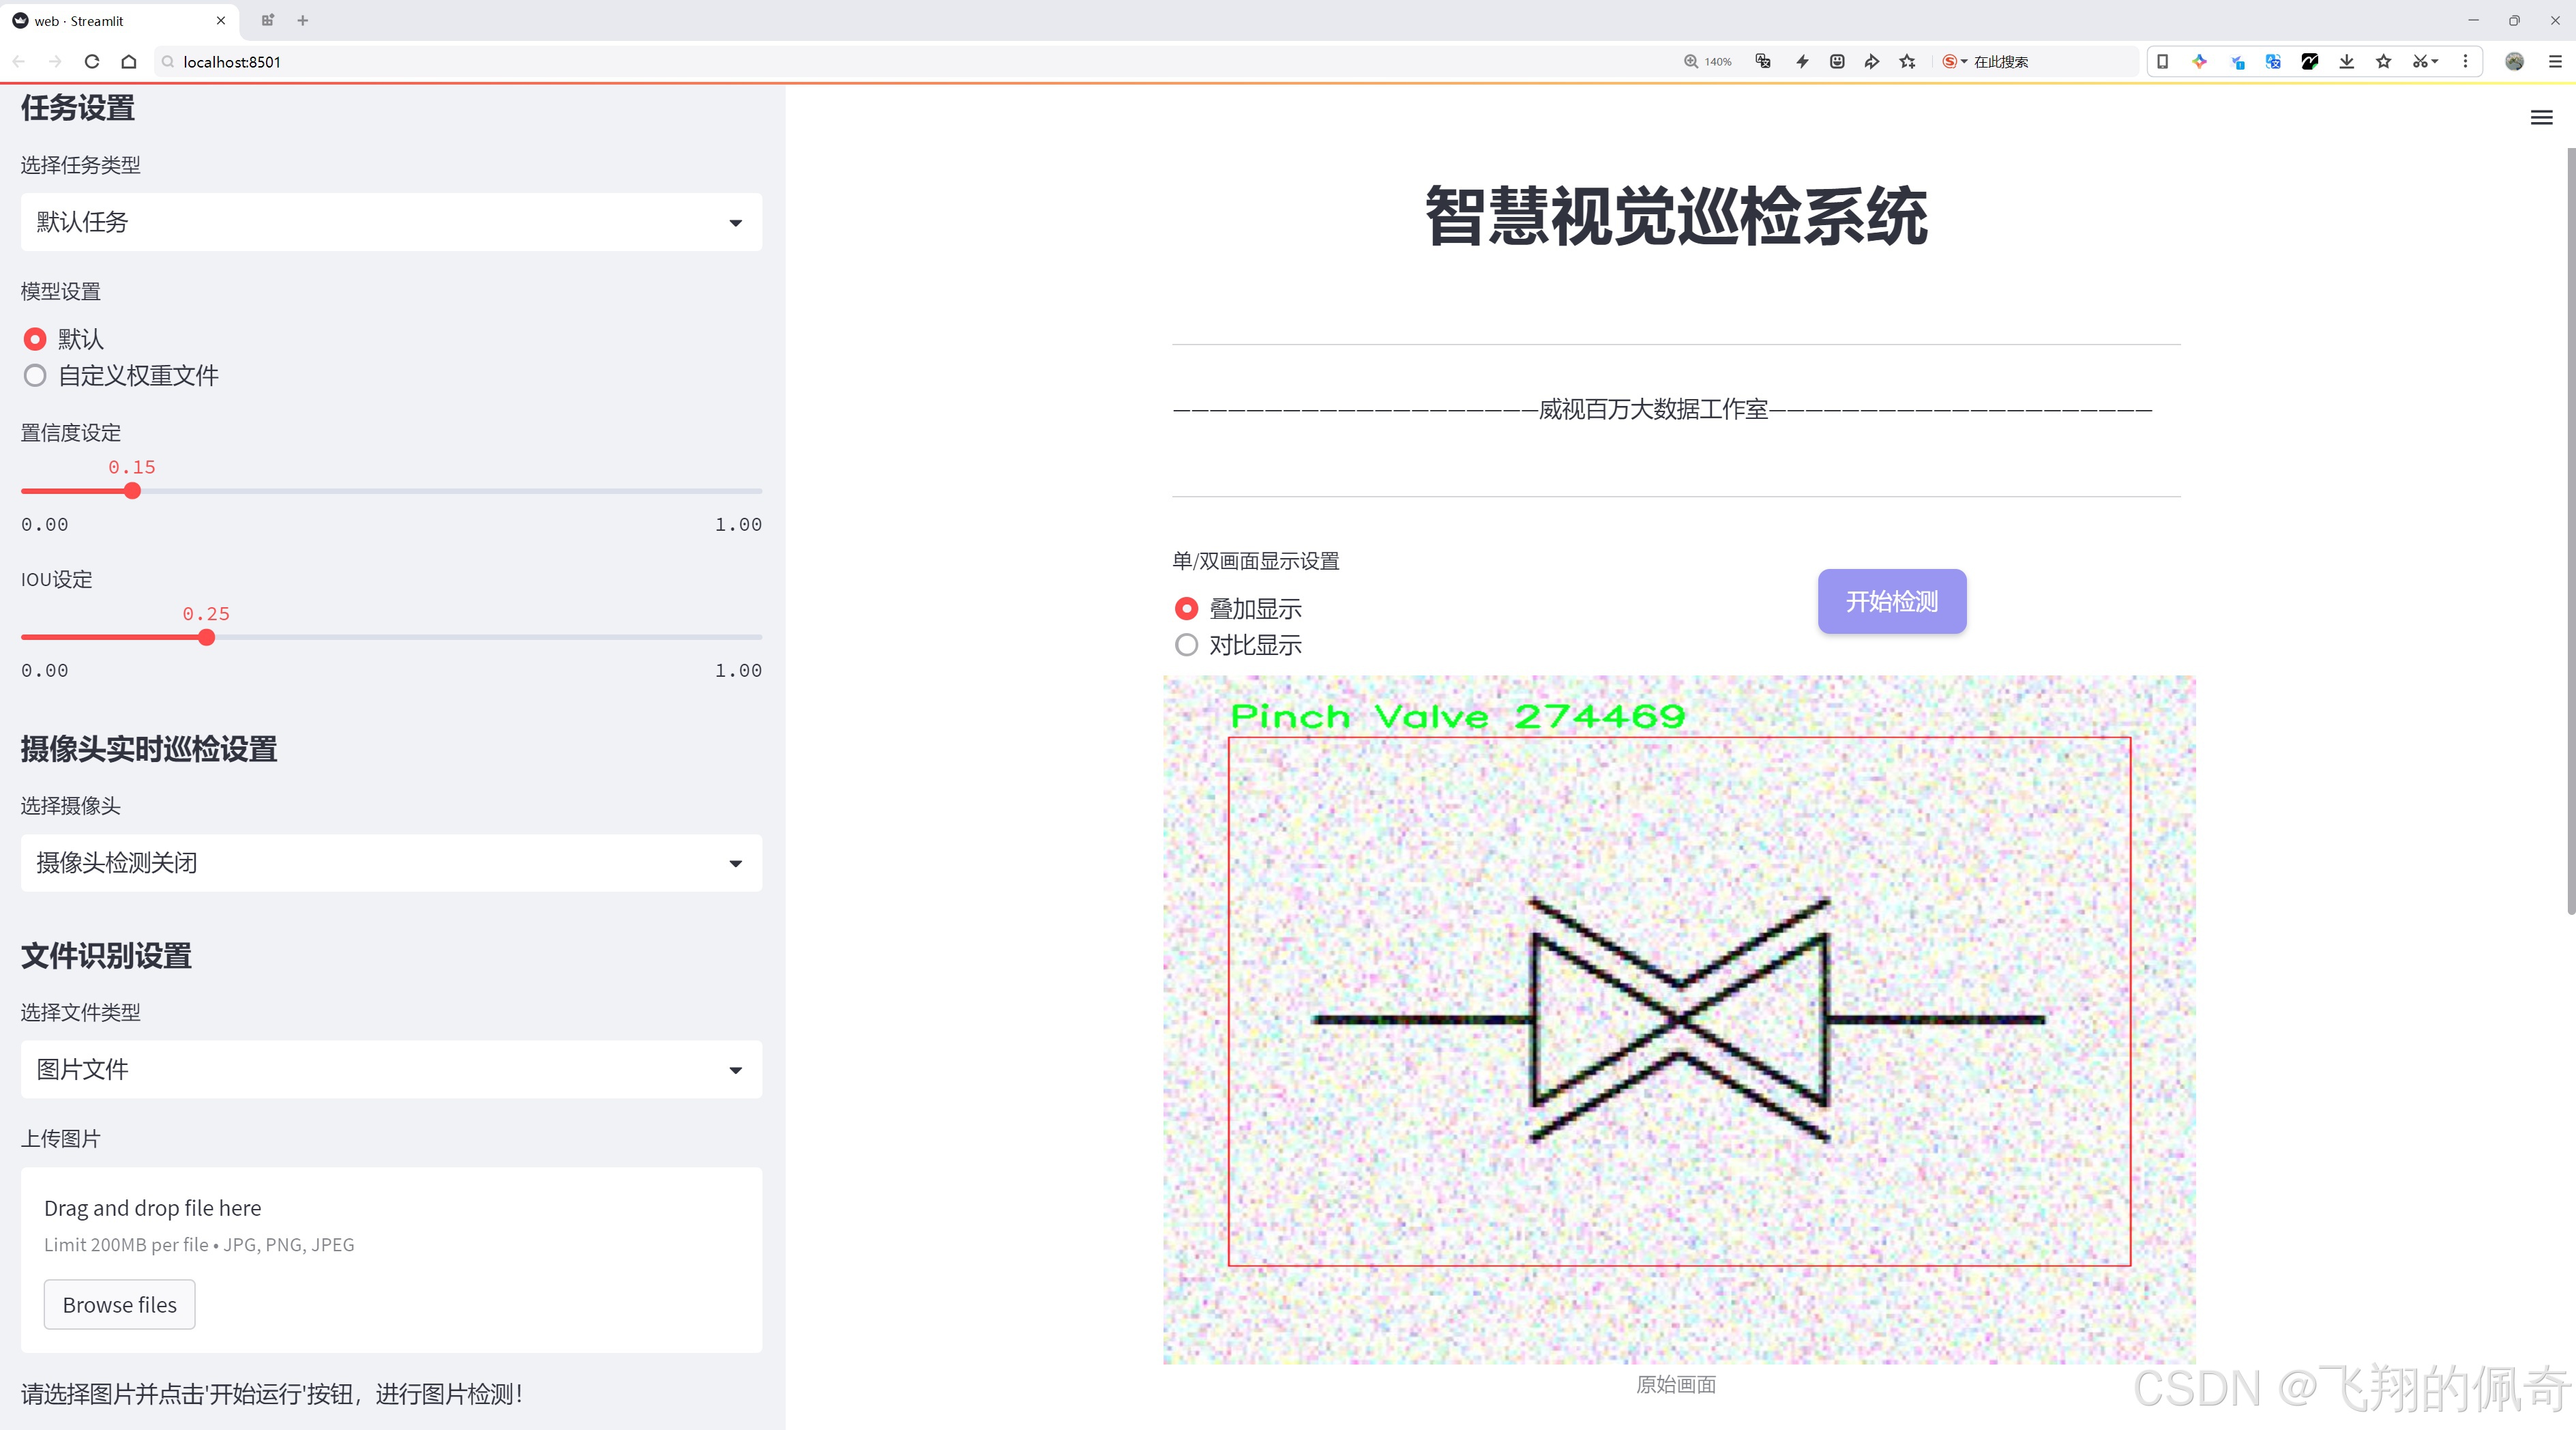Click the blue notification extension icon

tap(2237, 62)
